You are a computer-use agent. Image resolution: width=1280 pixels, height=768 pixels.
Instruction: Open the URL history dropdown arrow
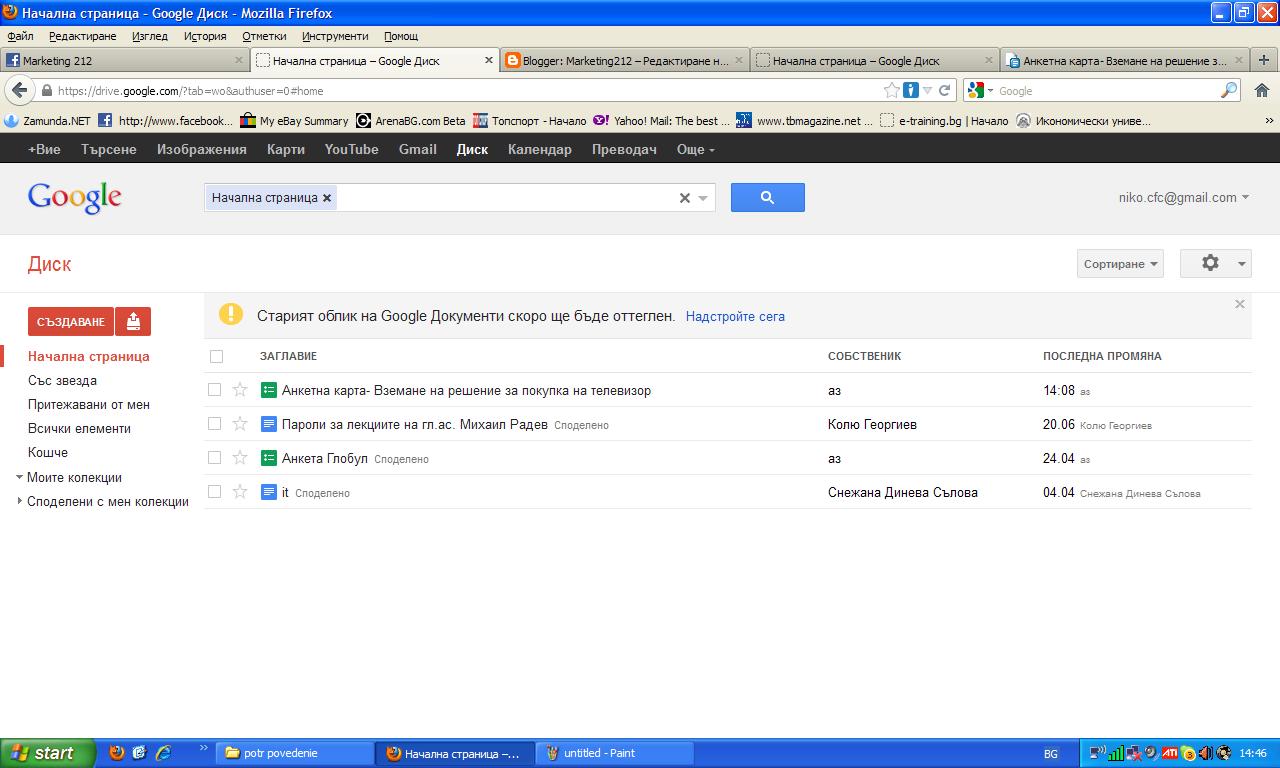(927, 90)
